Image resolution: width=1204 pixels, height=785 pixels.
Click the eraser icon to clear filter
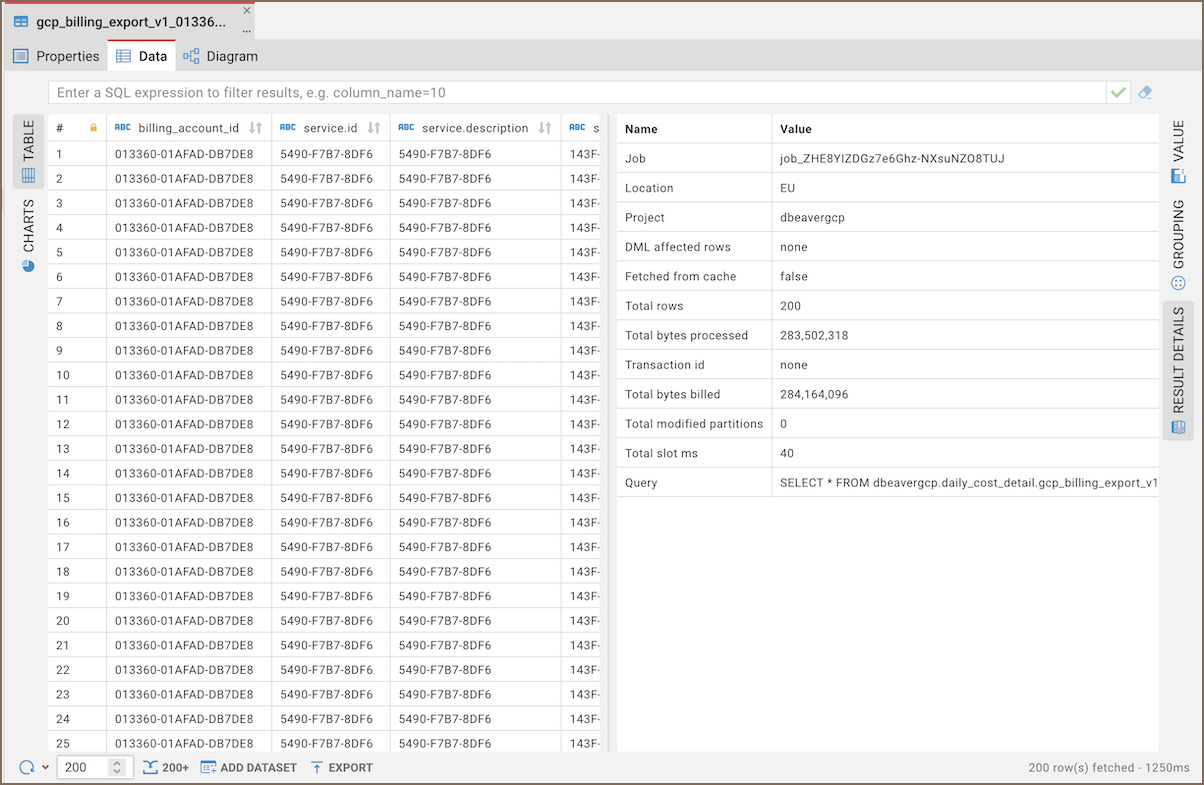click(1146, 93)
